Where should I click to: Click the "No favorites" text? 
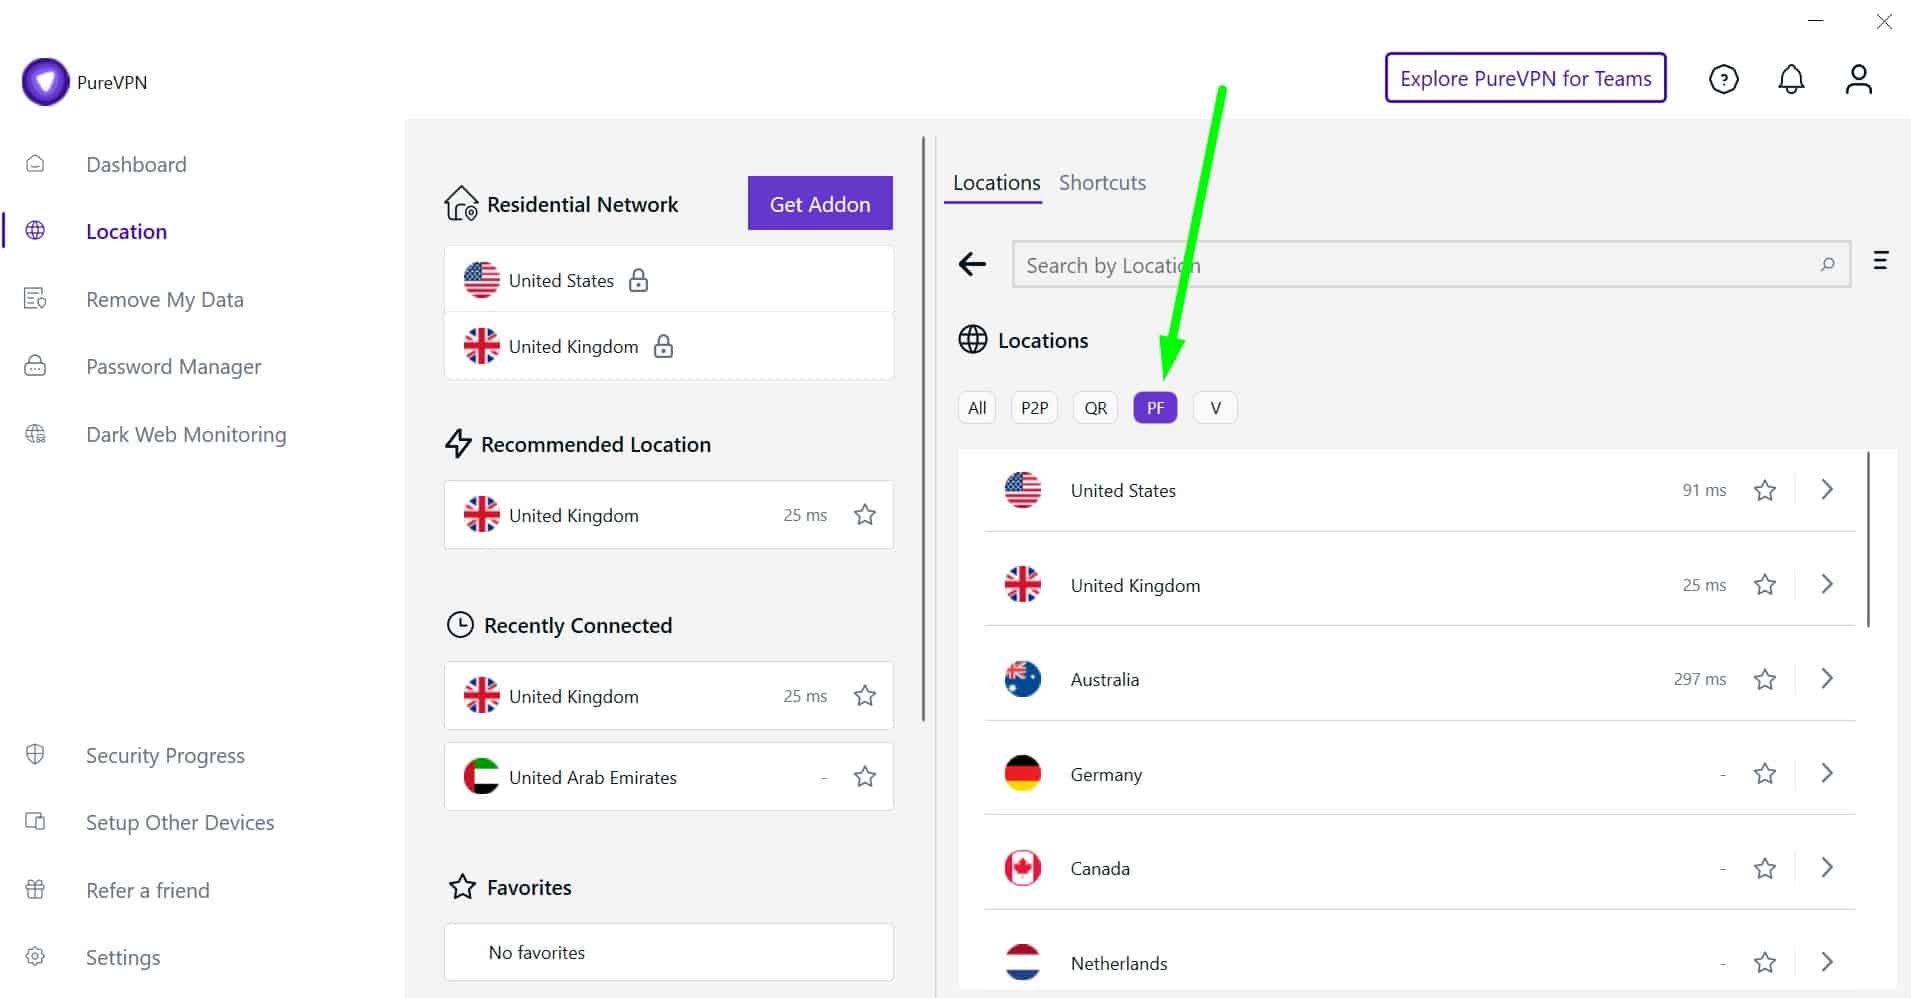537,952
